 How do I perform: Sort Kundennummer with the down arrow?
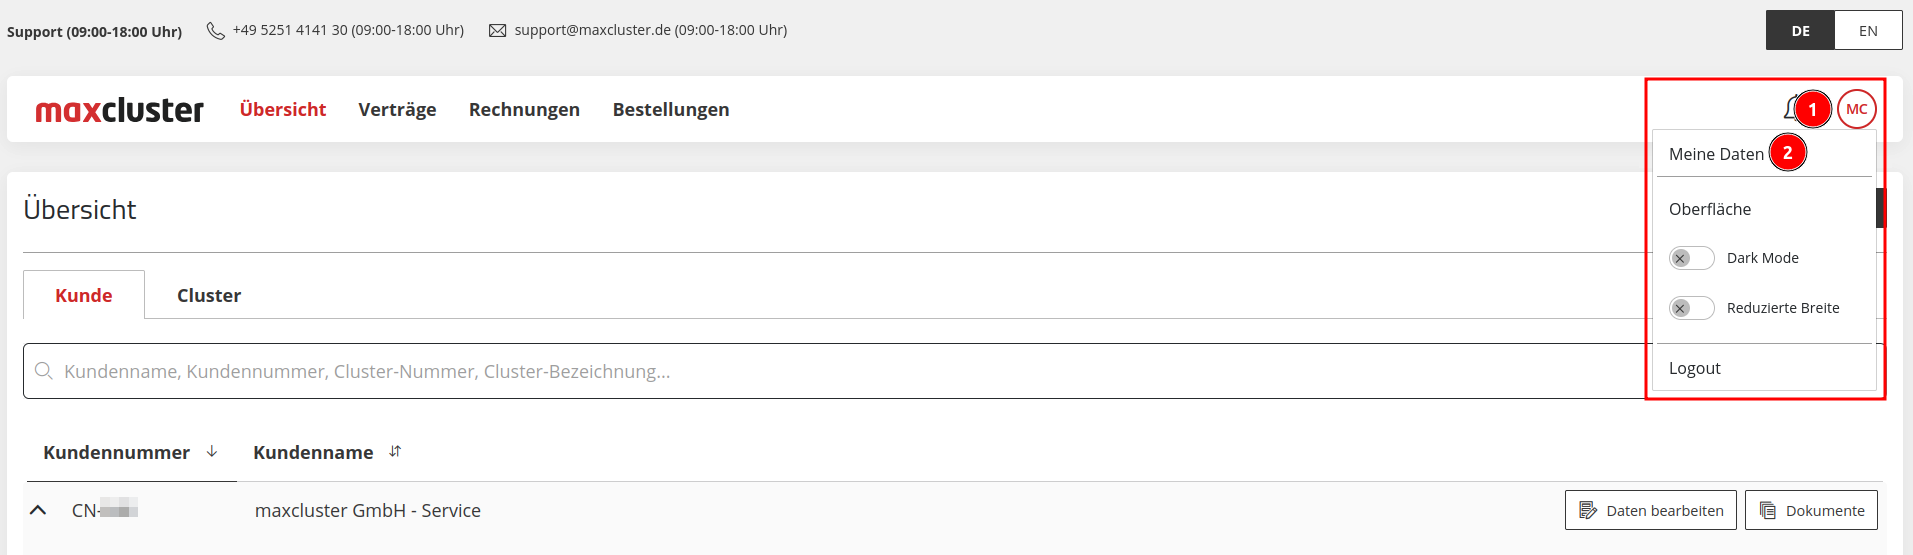click(212, 452)
